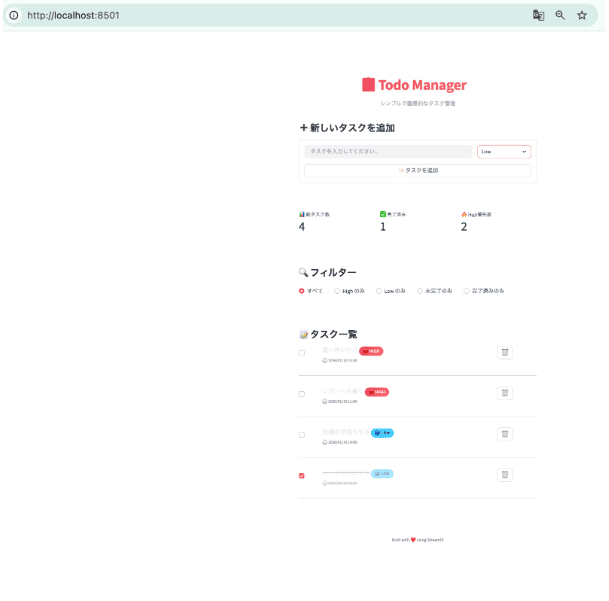Image resolution: width=609 pixels, height=601 pixels.
Task: Check off the 会議の準備をする task
Action: 302,435
